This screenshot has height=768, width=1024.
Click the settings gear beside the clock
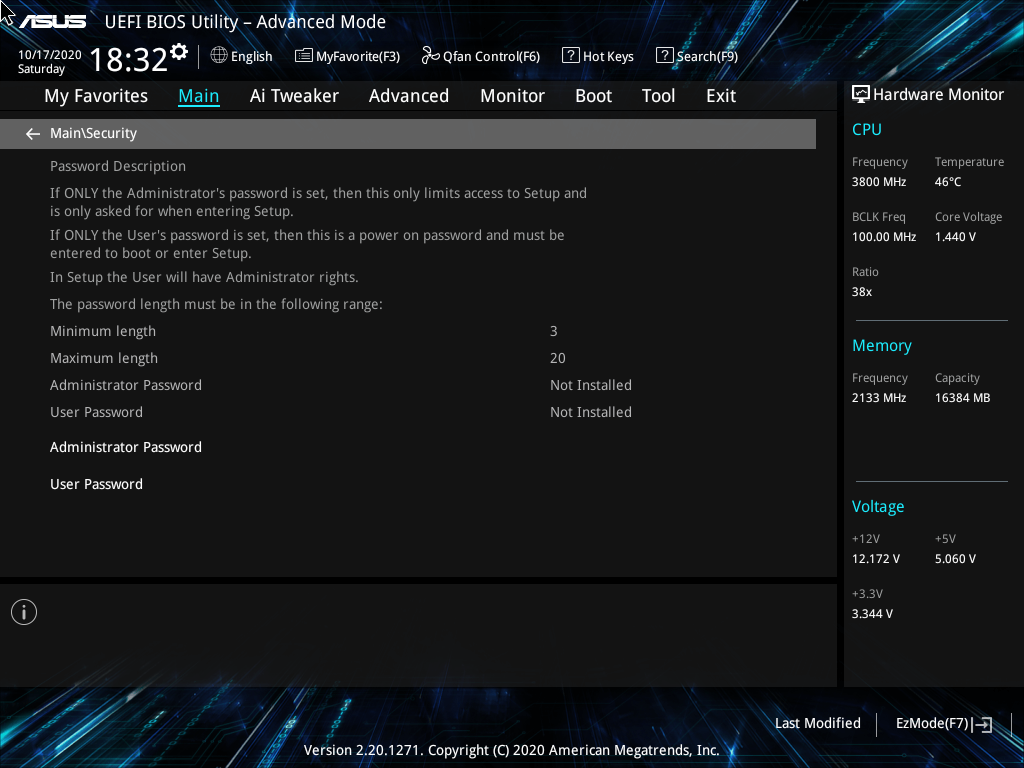tap(179, 51)
